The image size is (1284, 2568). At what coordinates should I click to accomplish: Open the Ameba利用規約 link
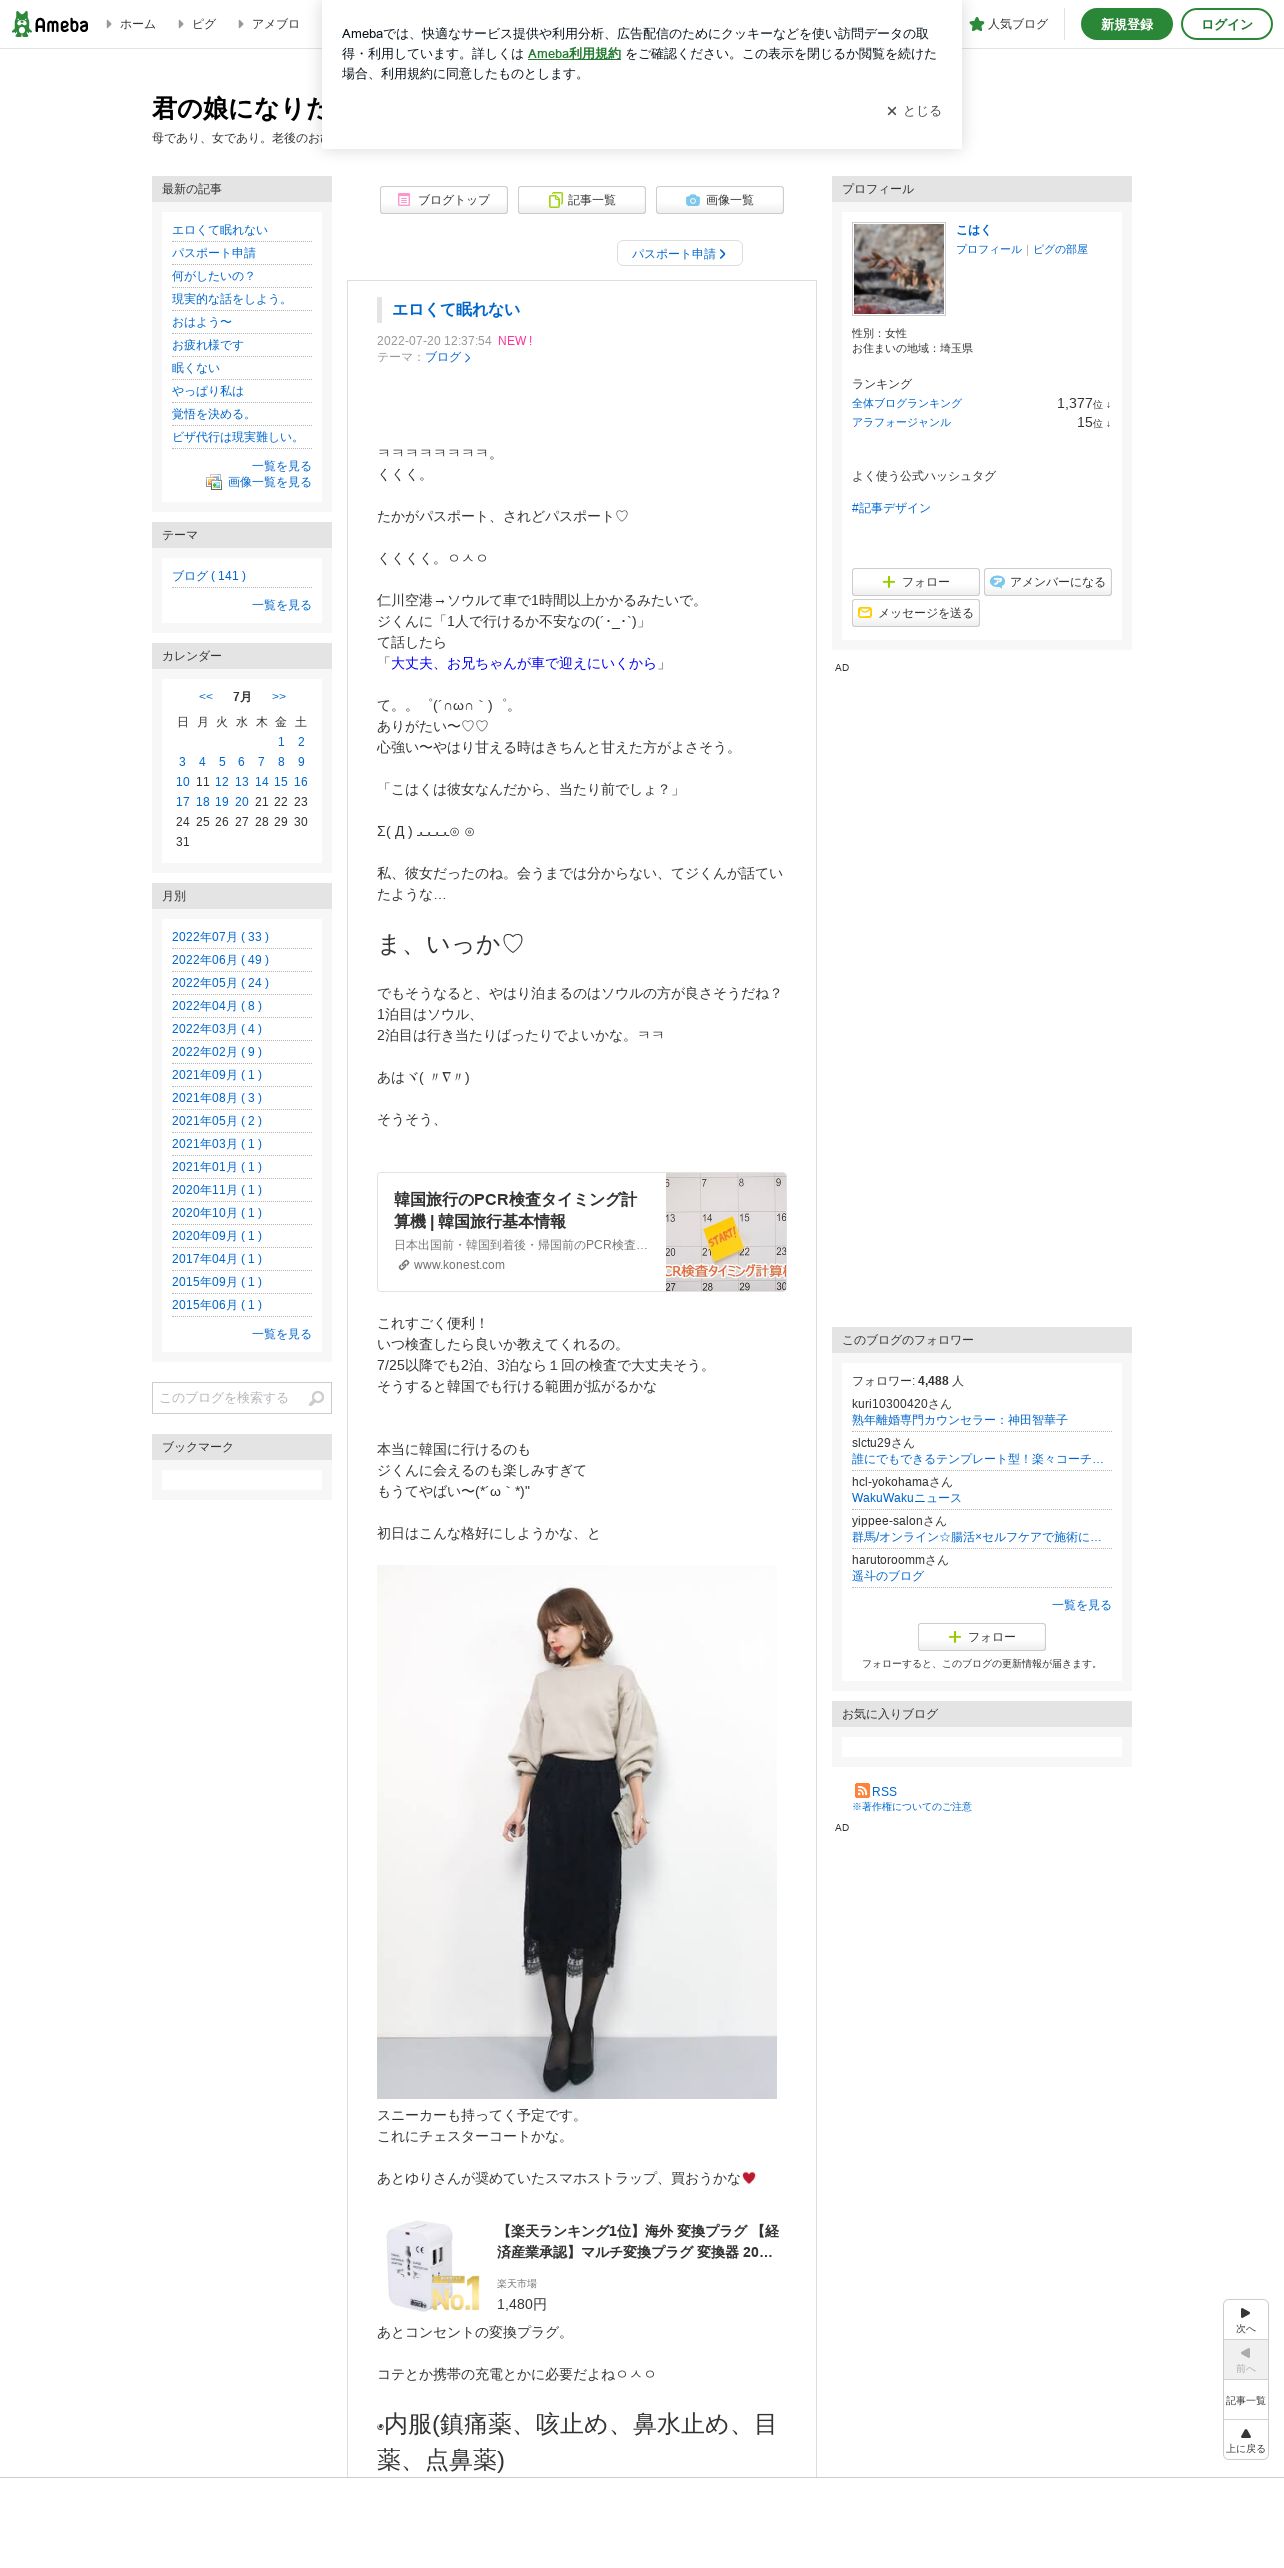coord(574,54)
